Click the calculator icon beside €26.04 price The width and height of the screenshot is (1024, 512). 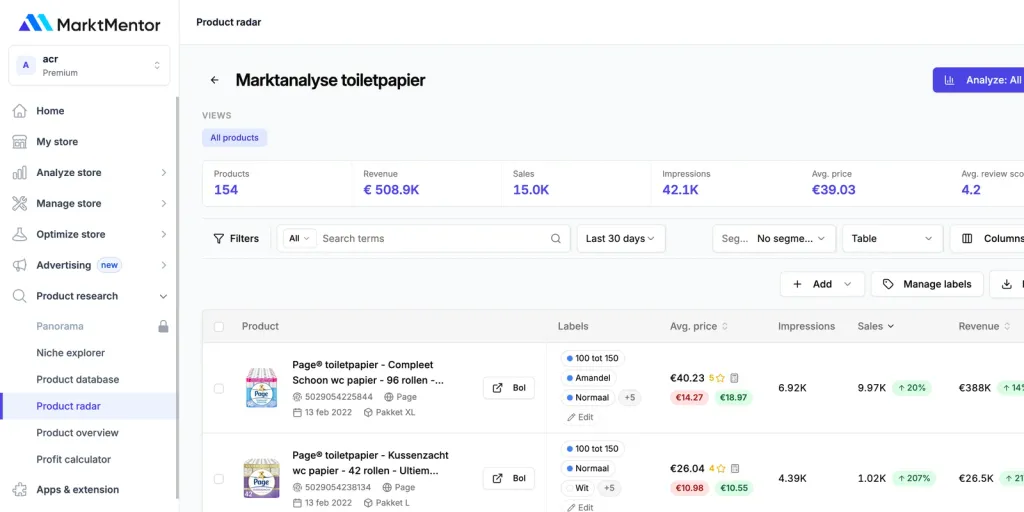[735, 468]
